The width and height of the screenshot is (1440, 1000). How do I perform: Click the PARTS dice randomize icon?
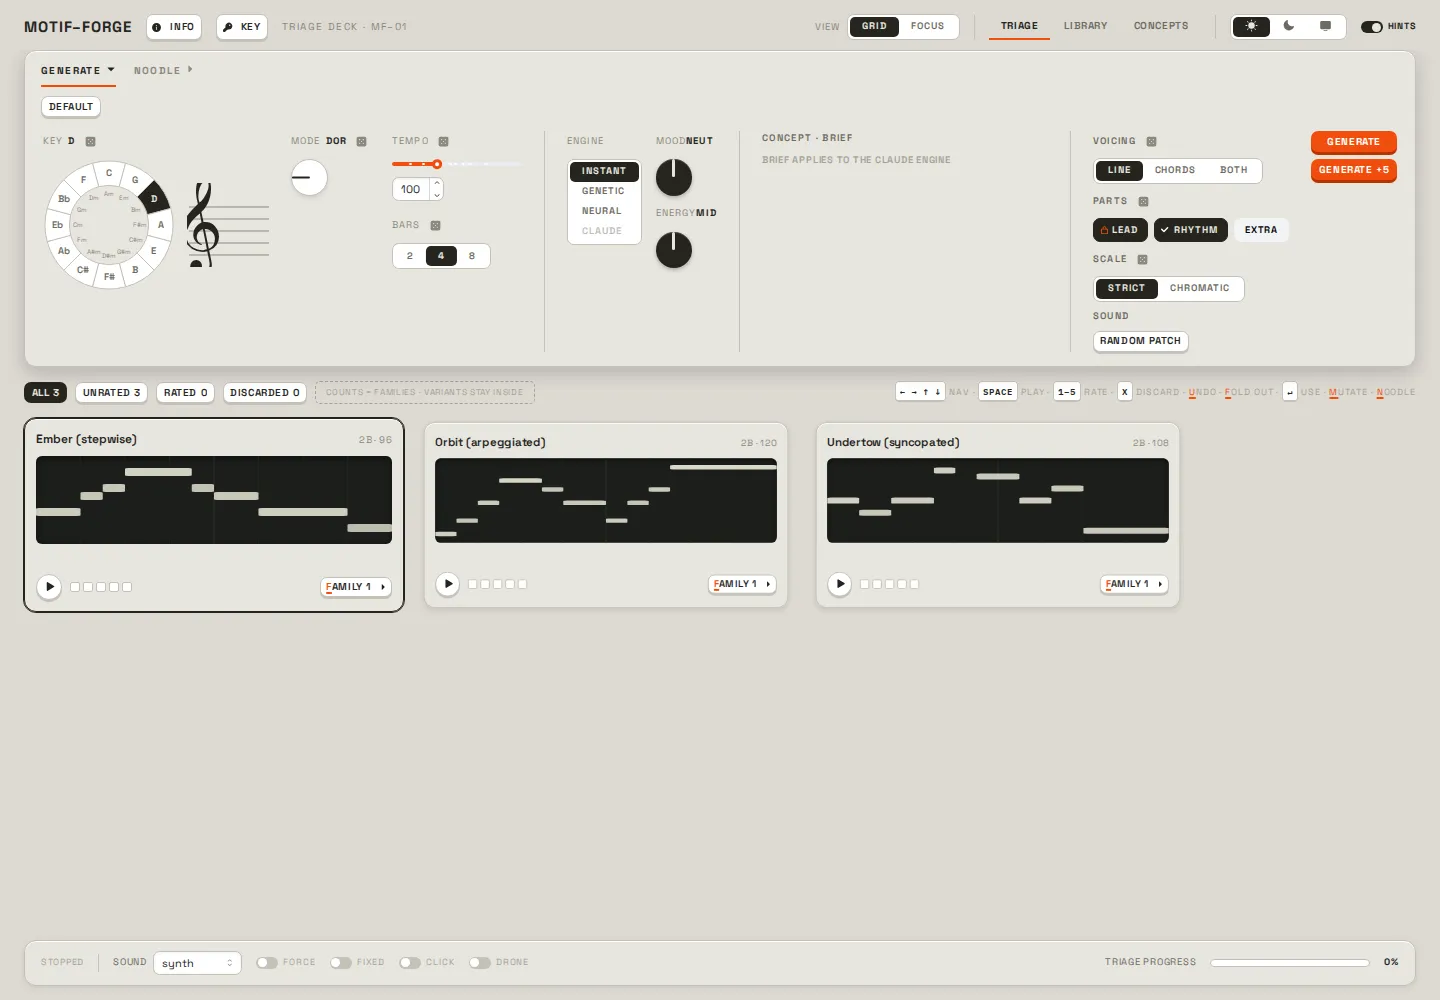click(x=1143, y=201)
